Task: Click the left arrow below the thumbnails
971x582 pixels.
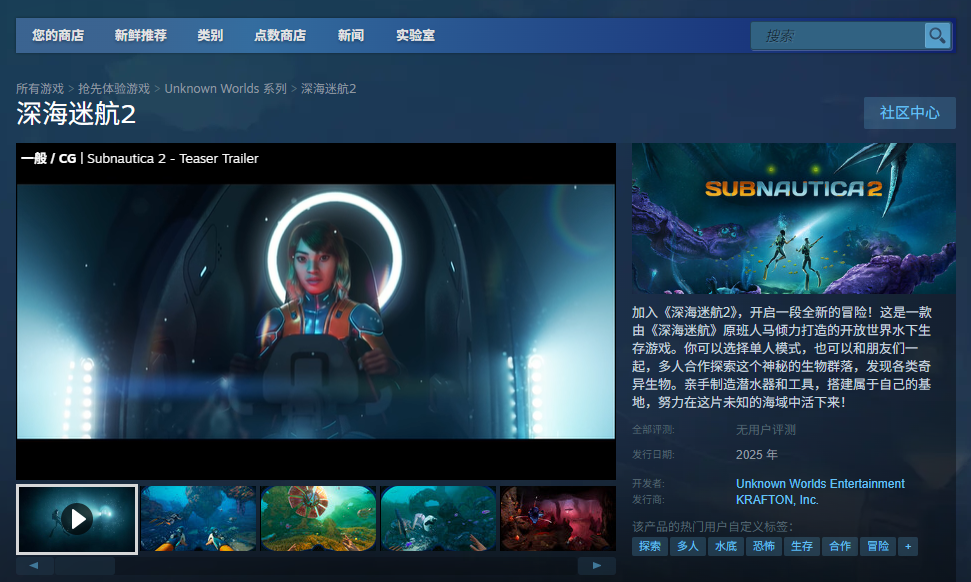Action: 36,565
